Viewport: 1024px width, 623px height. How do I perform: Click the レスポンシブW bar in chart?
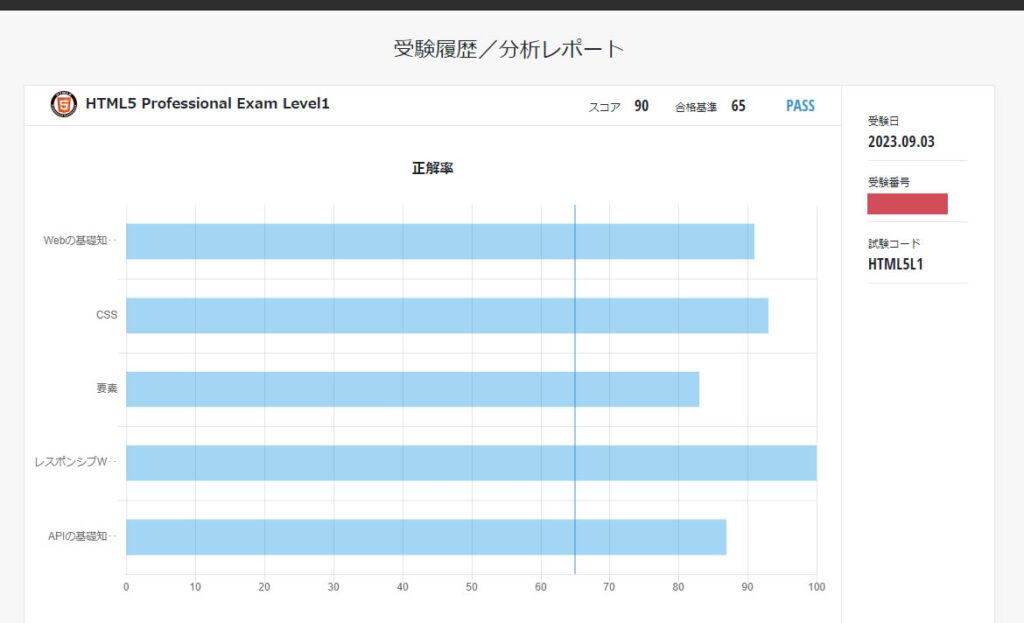(472, 463)
